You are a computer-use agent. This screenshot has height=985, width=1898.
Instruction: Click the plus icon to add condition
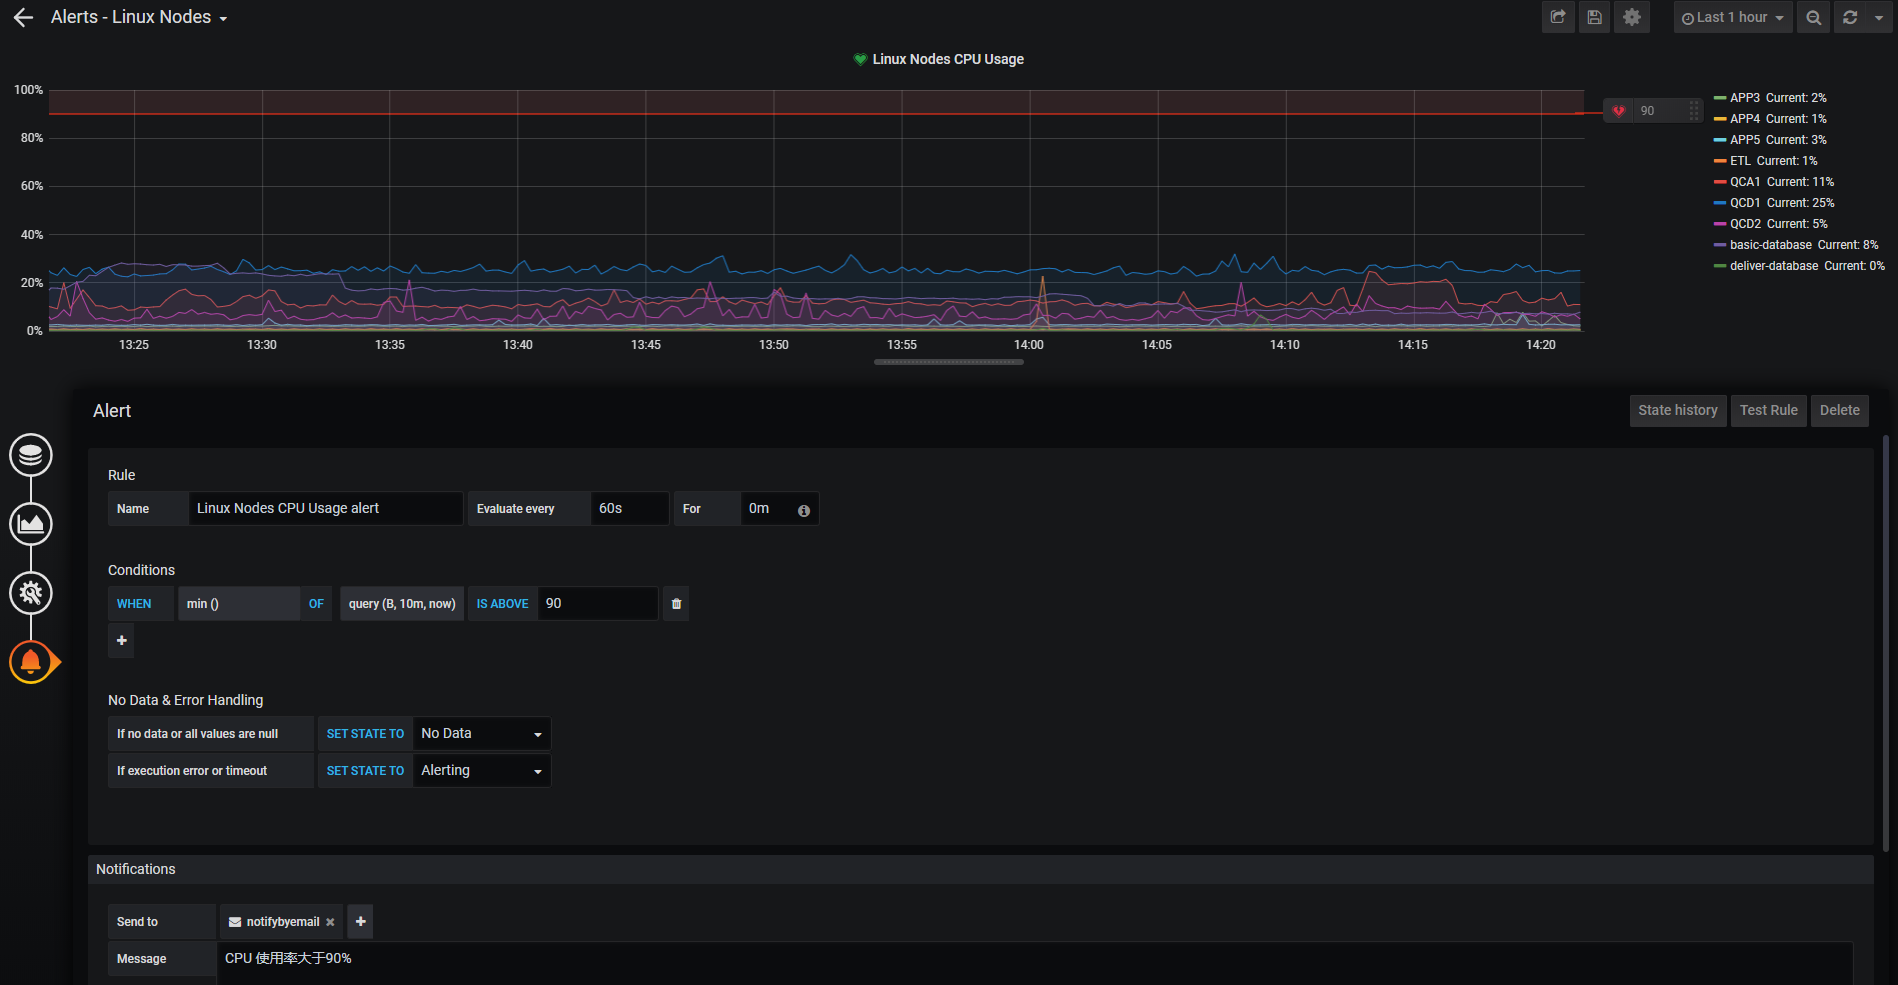(121, 641)
